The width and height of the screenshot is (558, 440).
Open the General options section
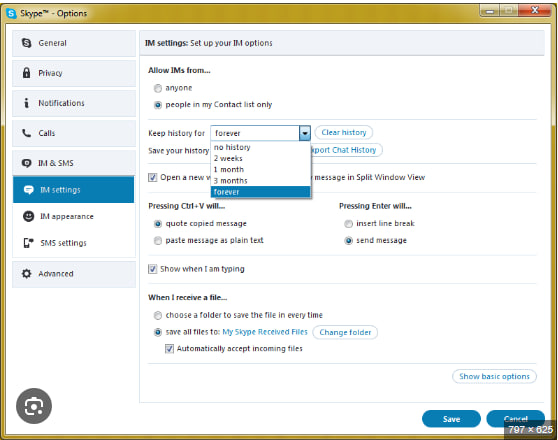(x=74, y=43)
